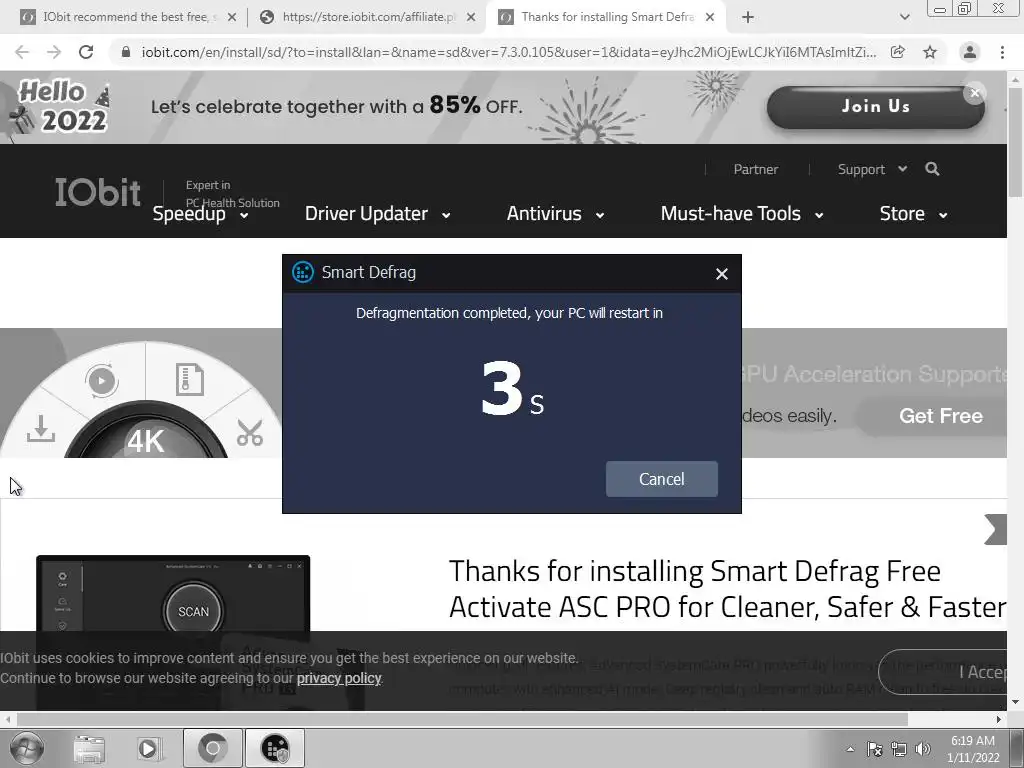Open the tab search chevron
The image size is (1024, 768).
click(904, 17)
